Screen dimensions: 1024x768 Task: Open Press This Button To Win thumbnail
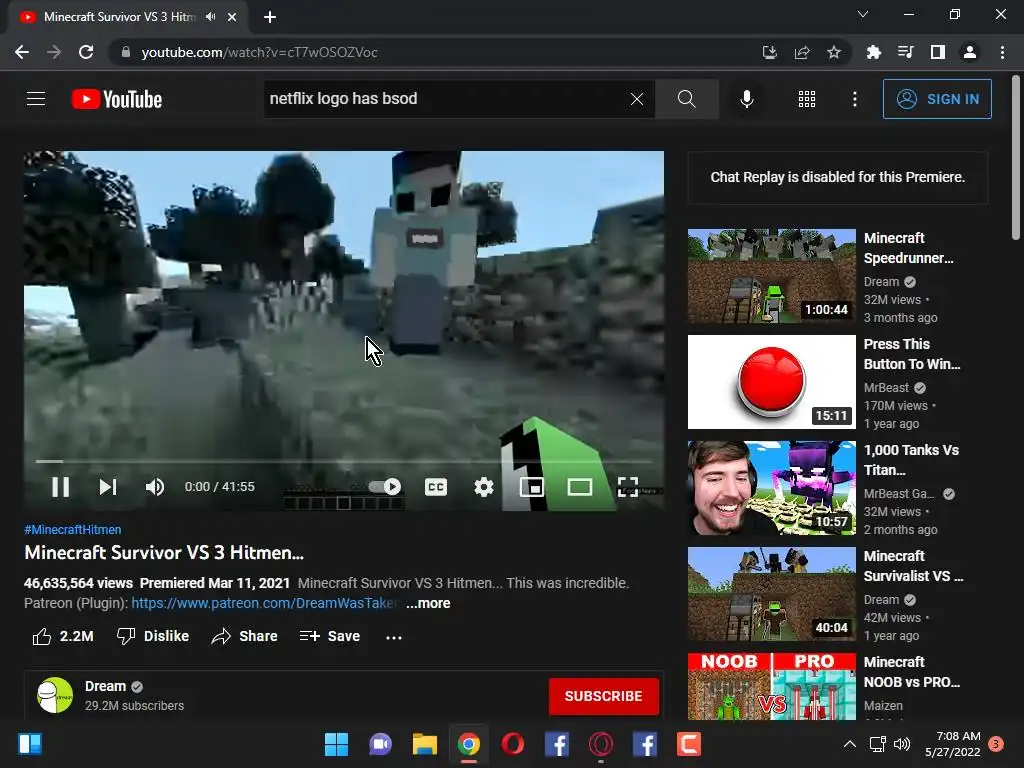[x=771, y=382]
